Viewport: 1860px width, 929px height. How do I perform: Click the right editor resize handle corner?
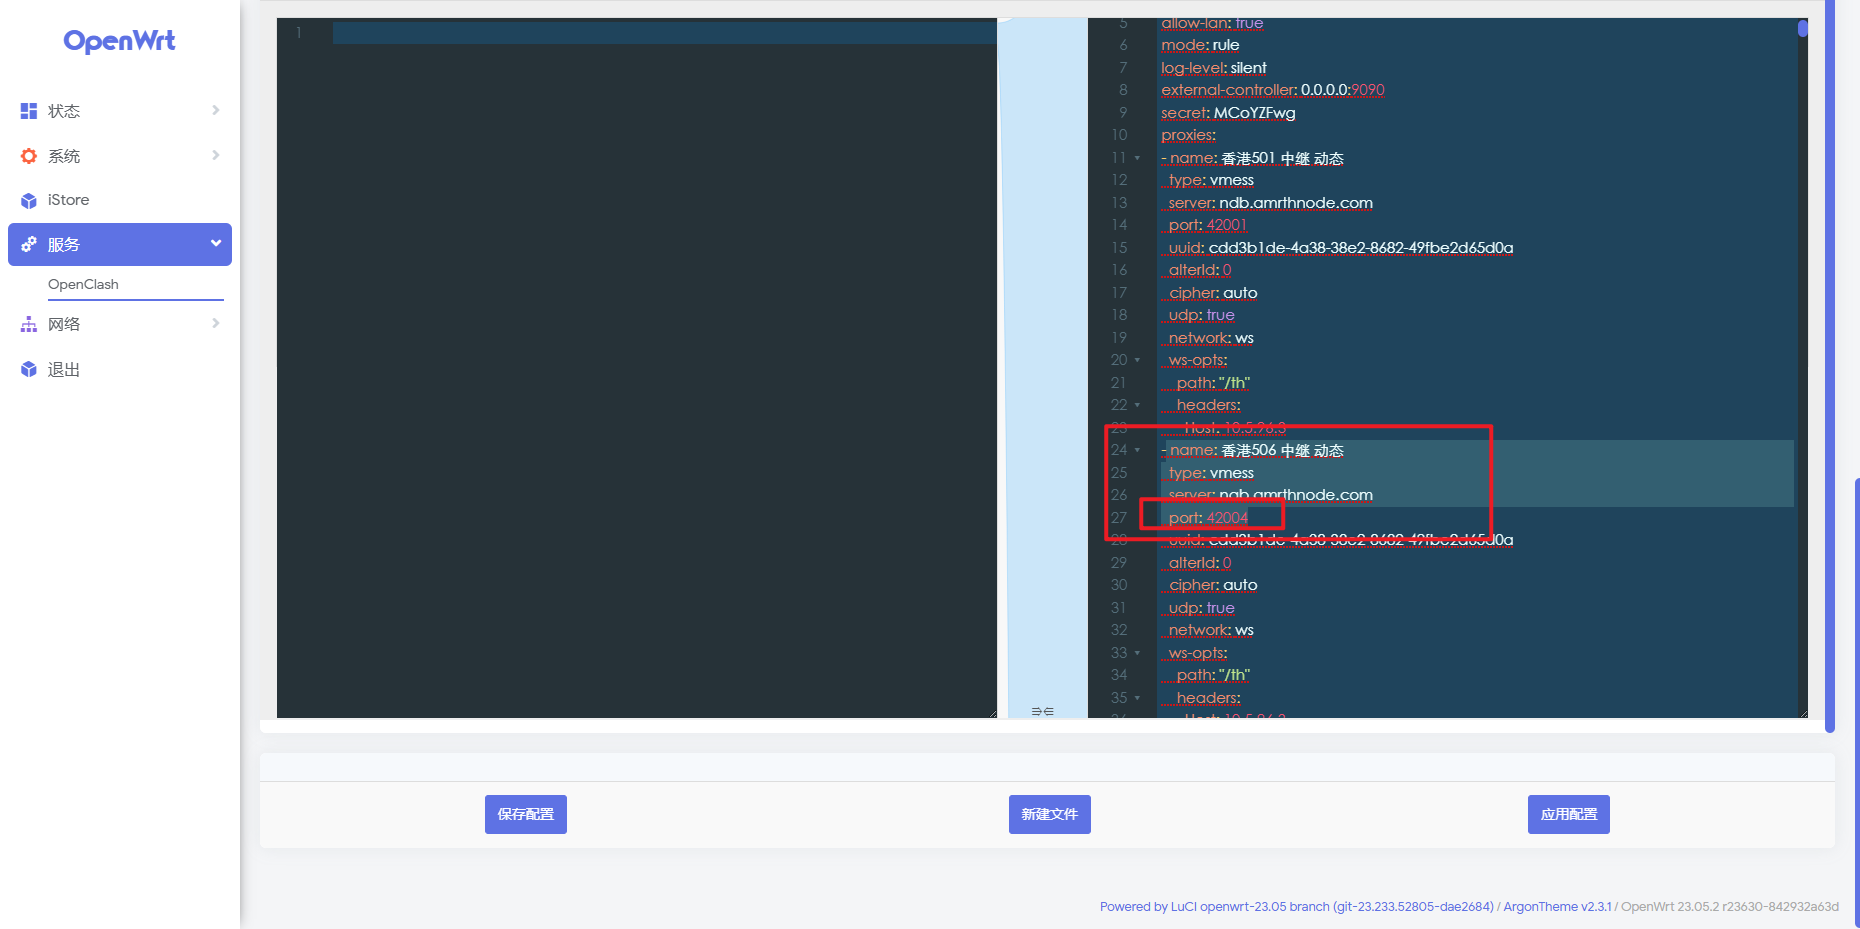pyautogui.click(x=1803, y=713)
